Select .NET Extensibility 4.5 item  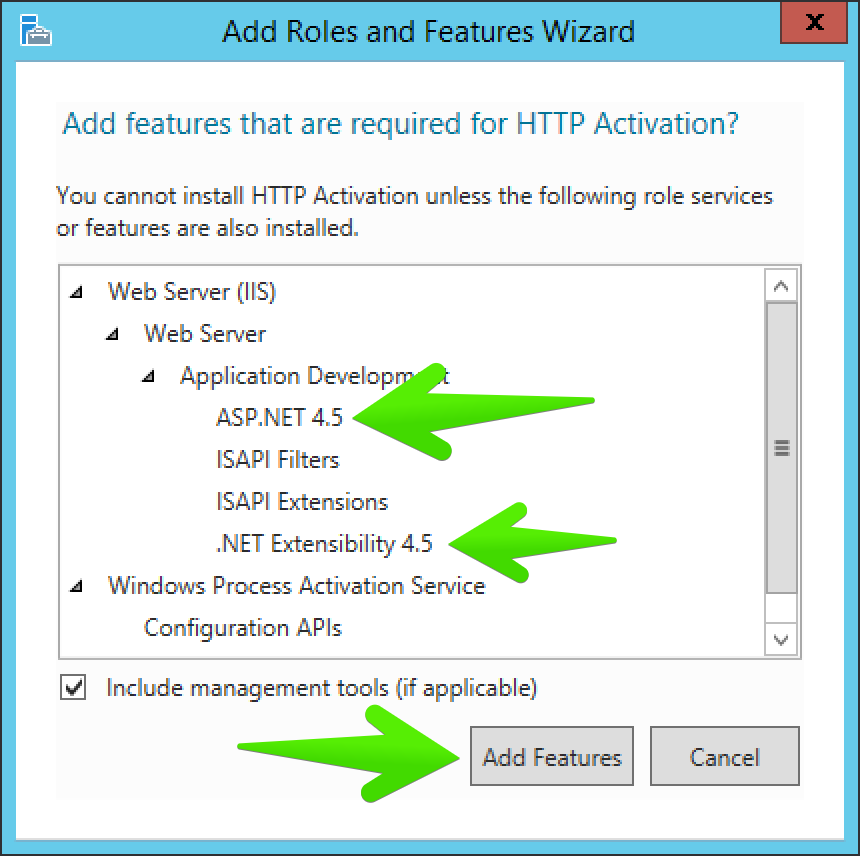click(x=324, y=543)
